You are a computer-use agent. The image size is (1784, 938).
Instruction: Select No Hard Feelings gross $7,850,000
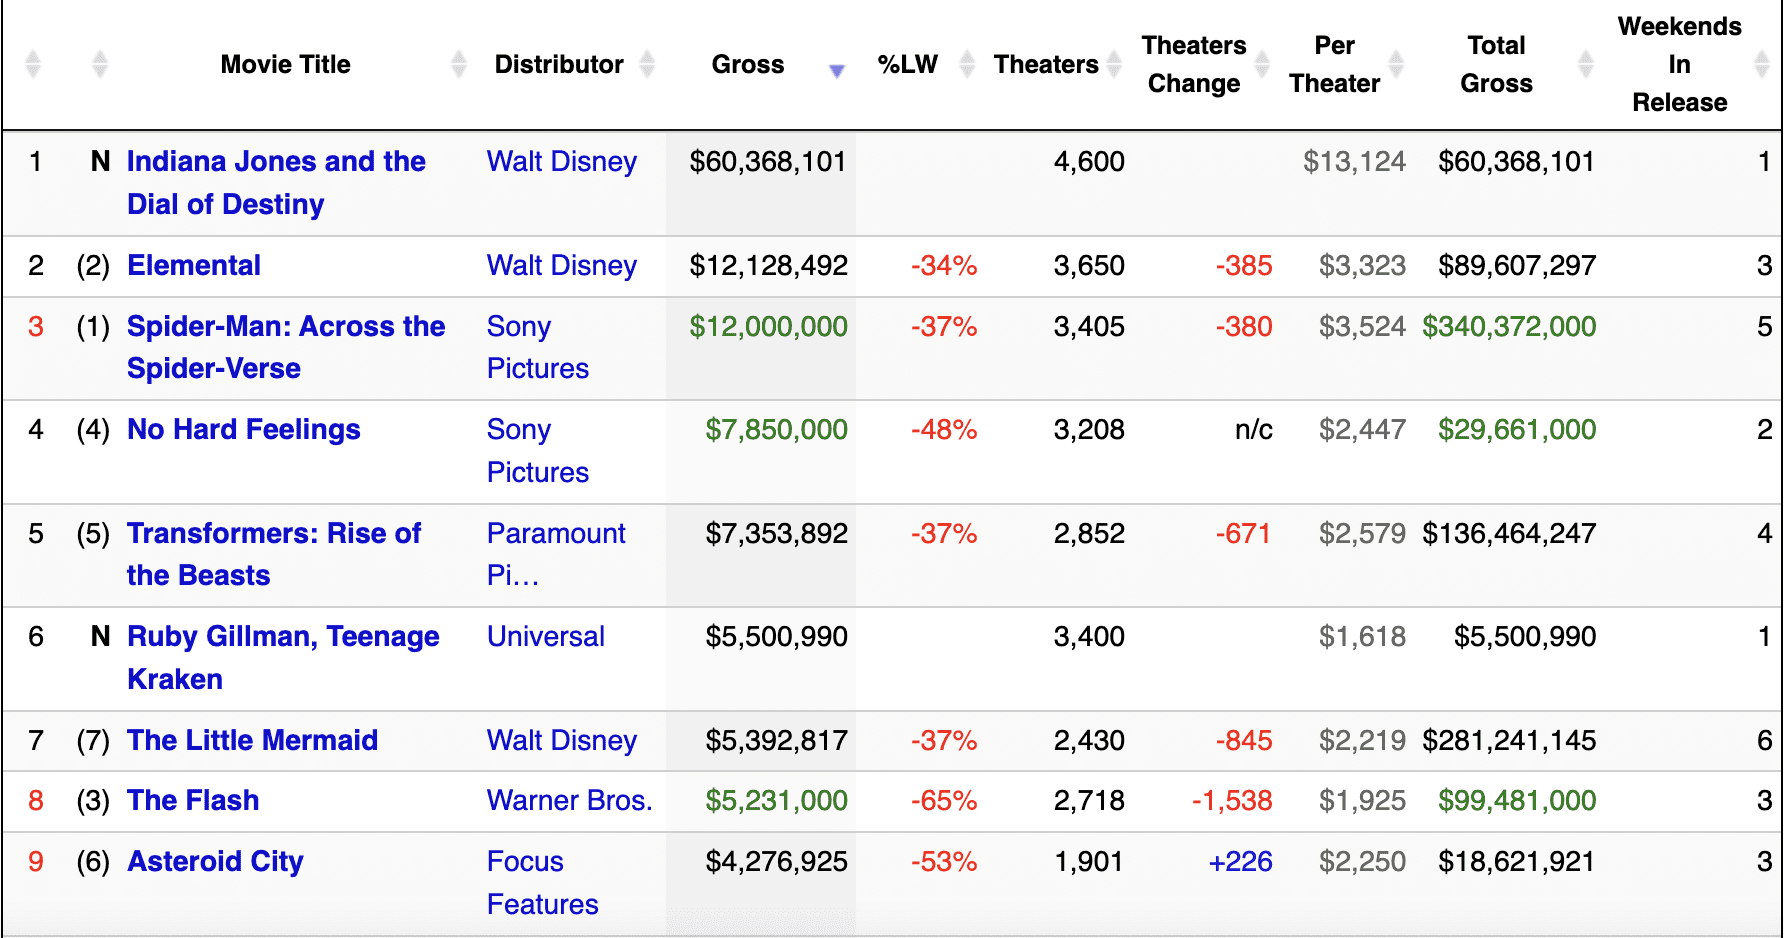(776, 430)
